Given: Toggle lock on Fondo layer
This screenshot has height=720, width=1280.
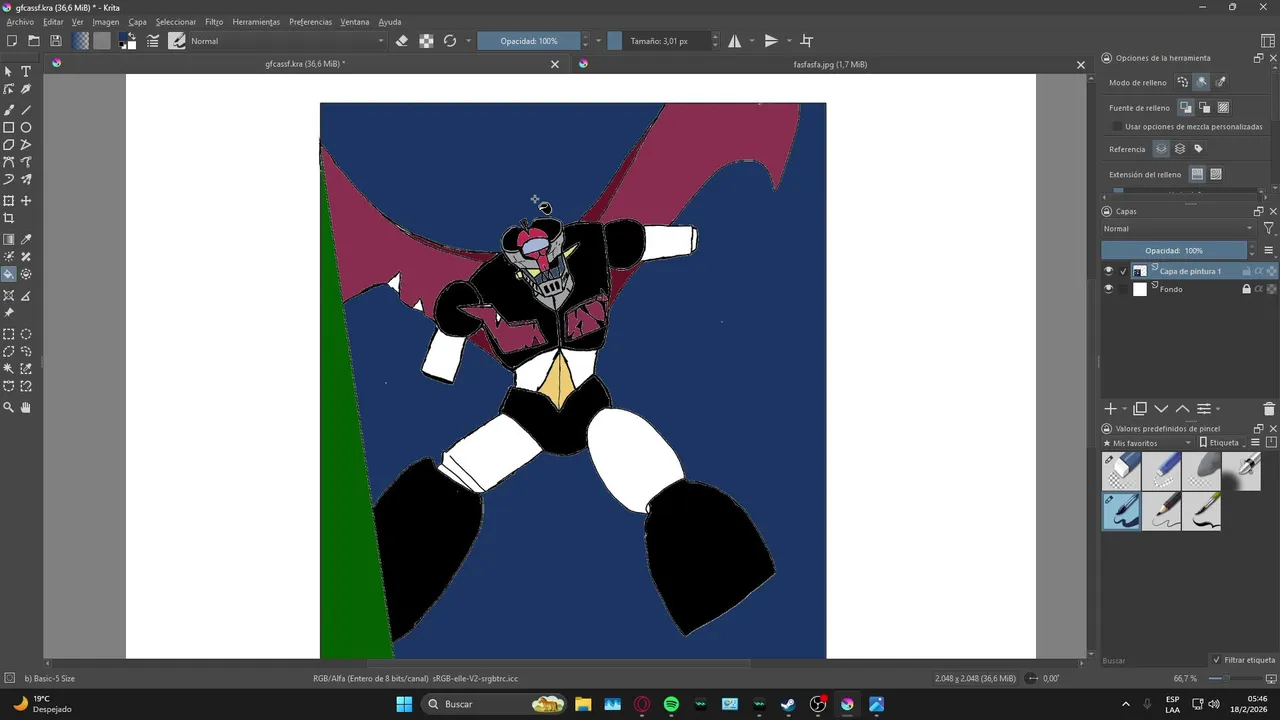Looking at the screenshot, I should (1246, 289).
